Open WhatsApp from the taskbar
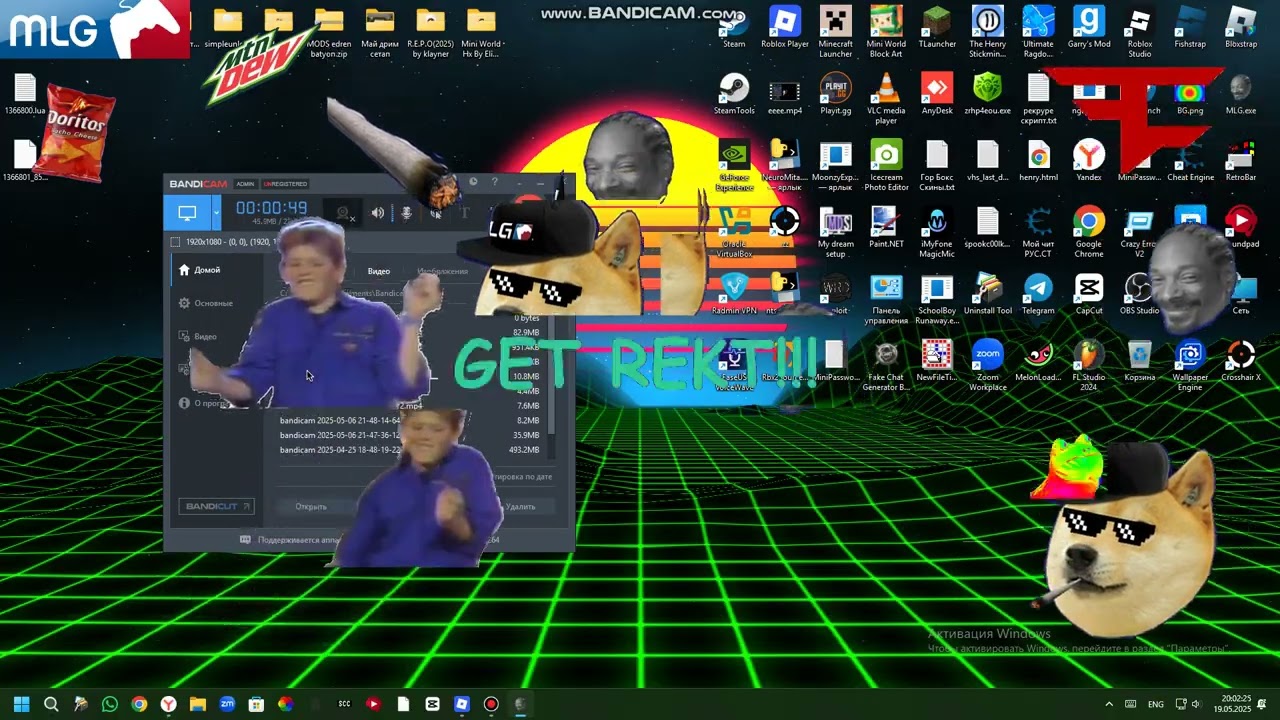1280x720 pixels. tap(110, 704)
